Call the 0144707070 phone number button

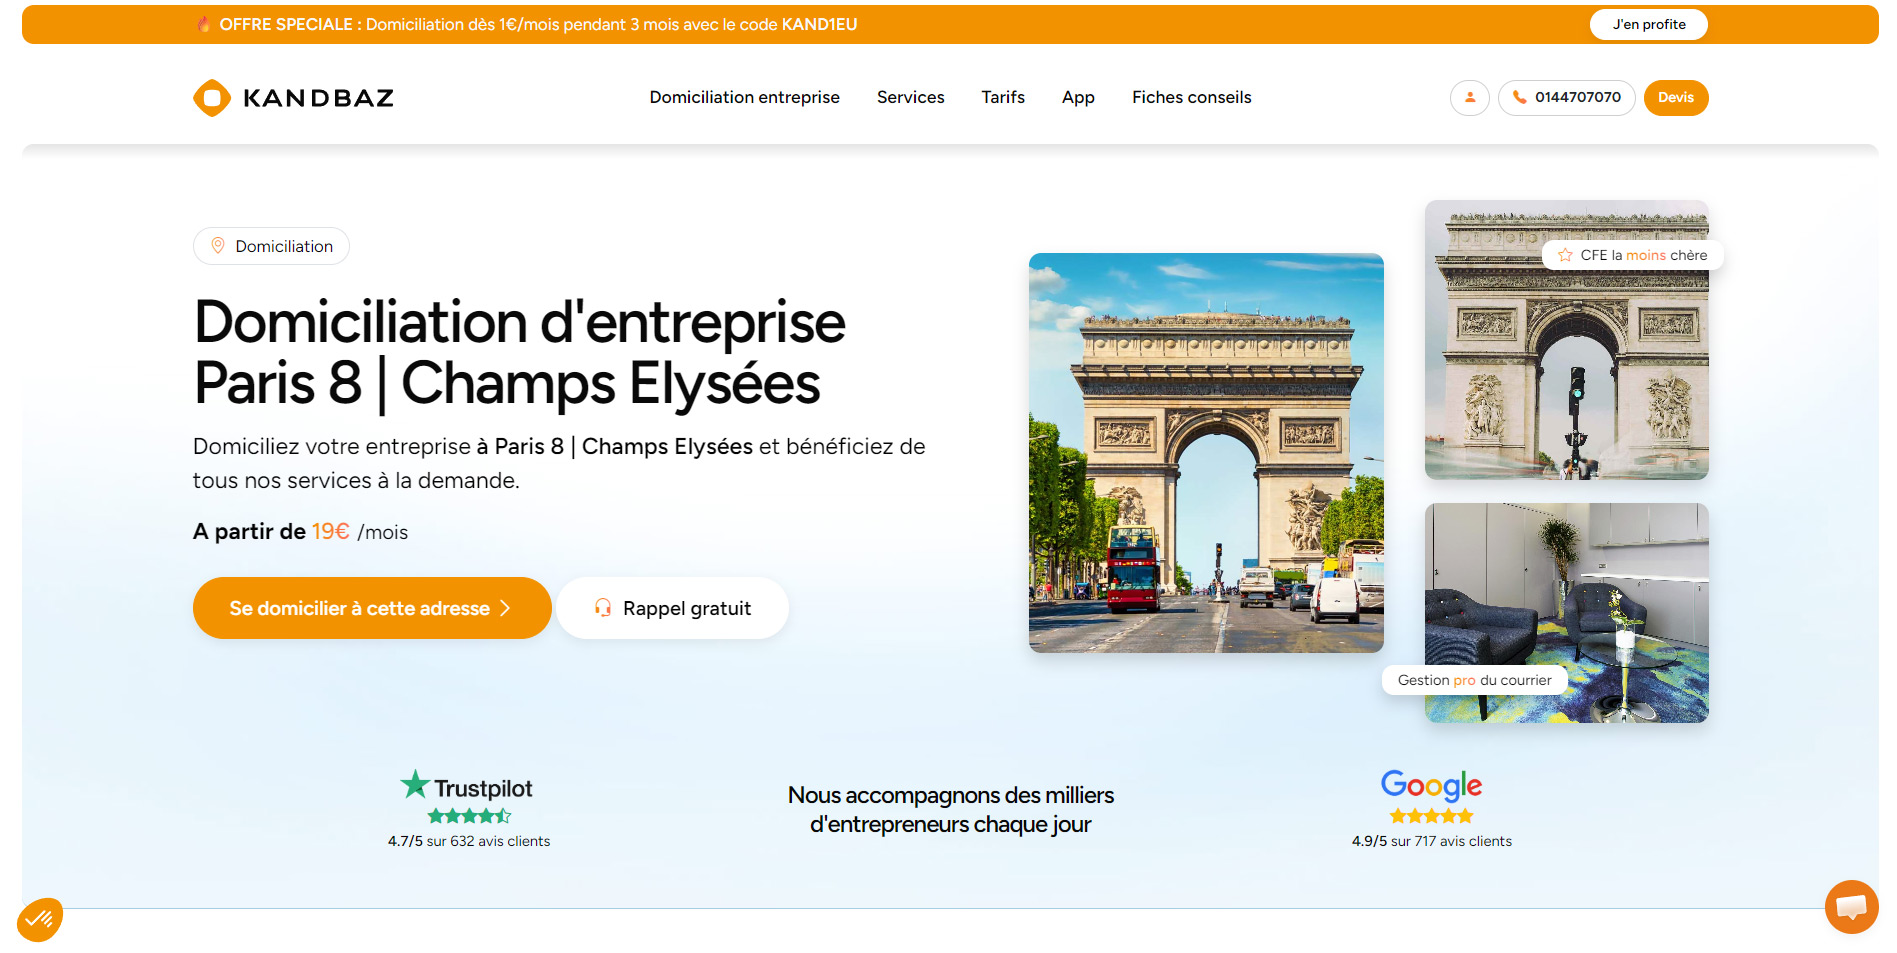coord(1566,98)
